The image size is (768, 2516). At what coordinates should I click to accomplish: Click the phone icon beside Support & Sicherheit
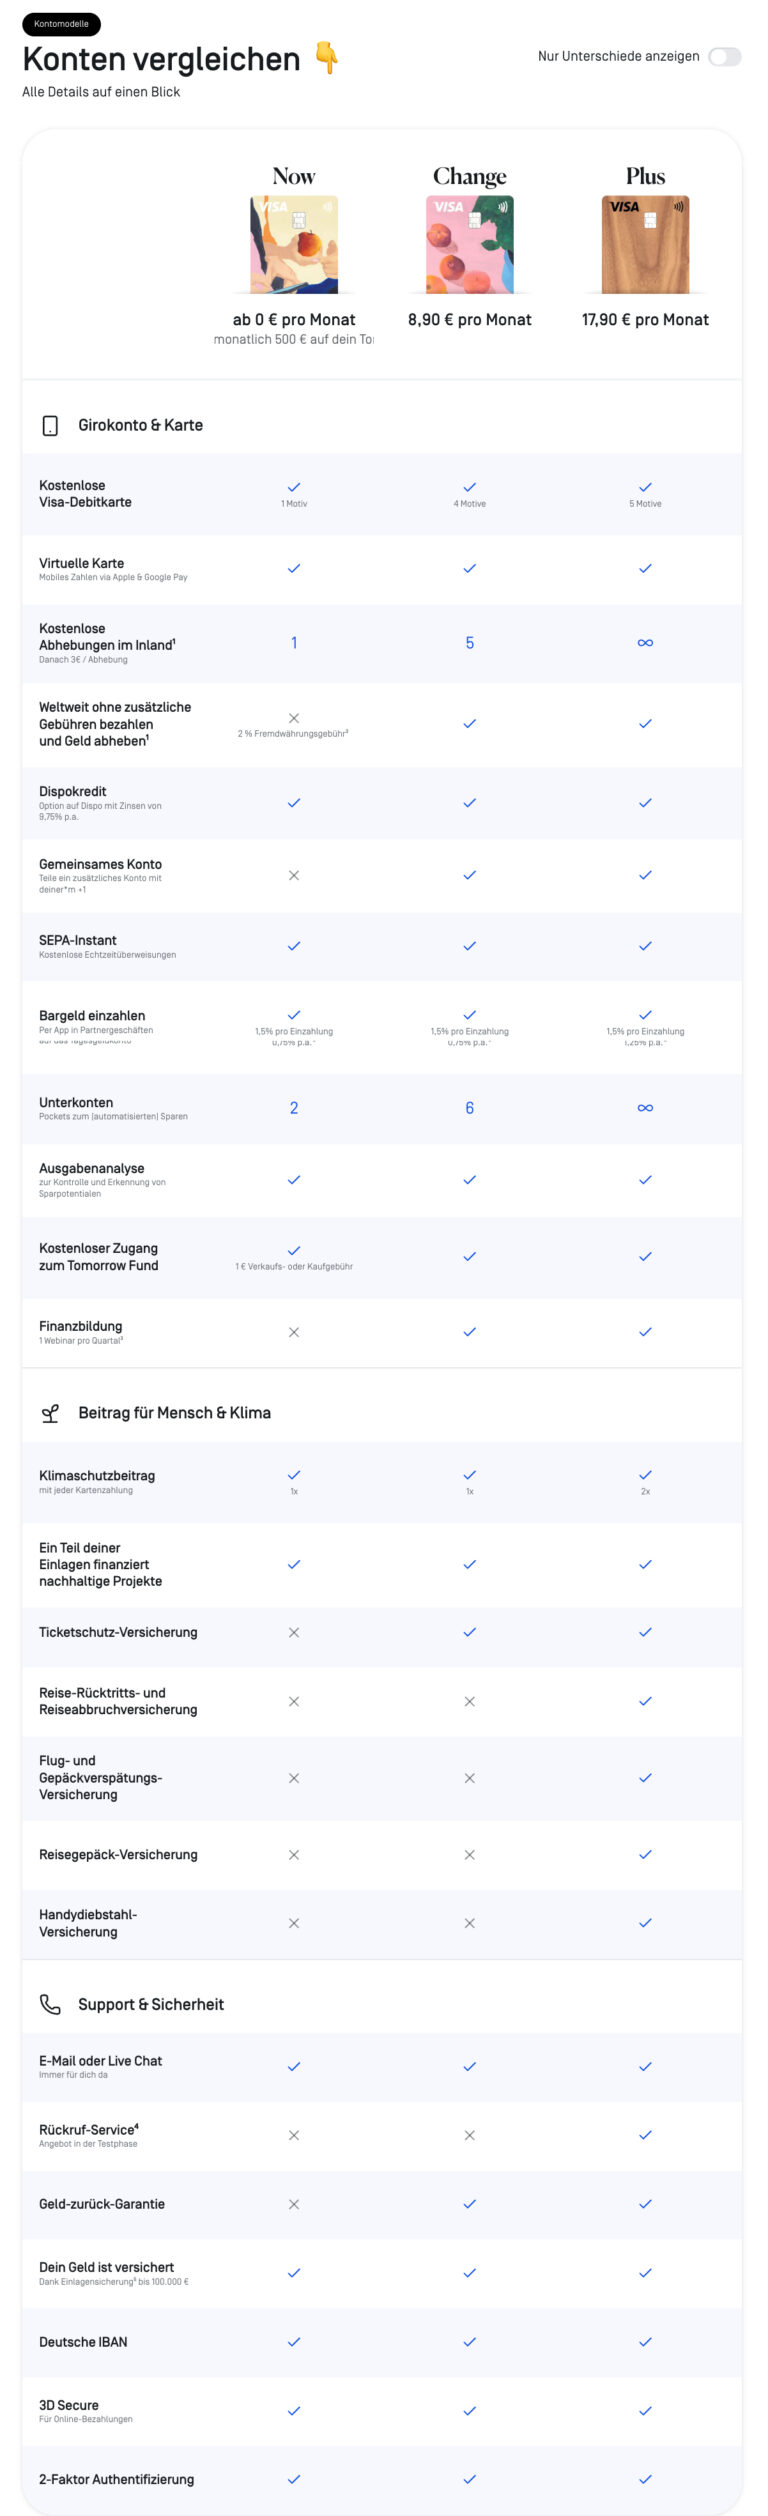[x=50, y=2004]
